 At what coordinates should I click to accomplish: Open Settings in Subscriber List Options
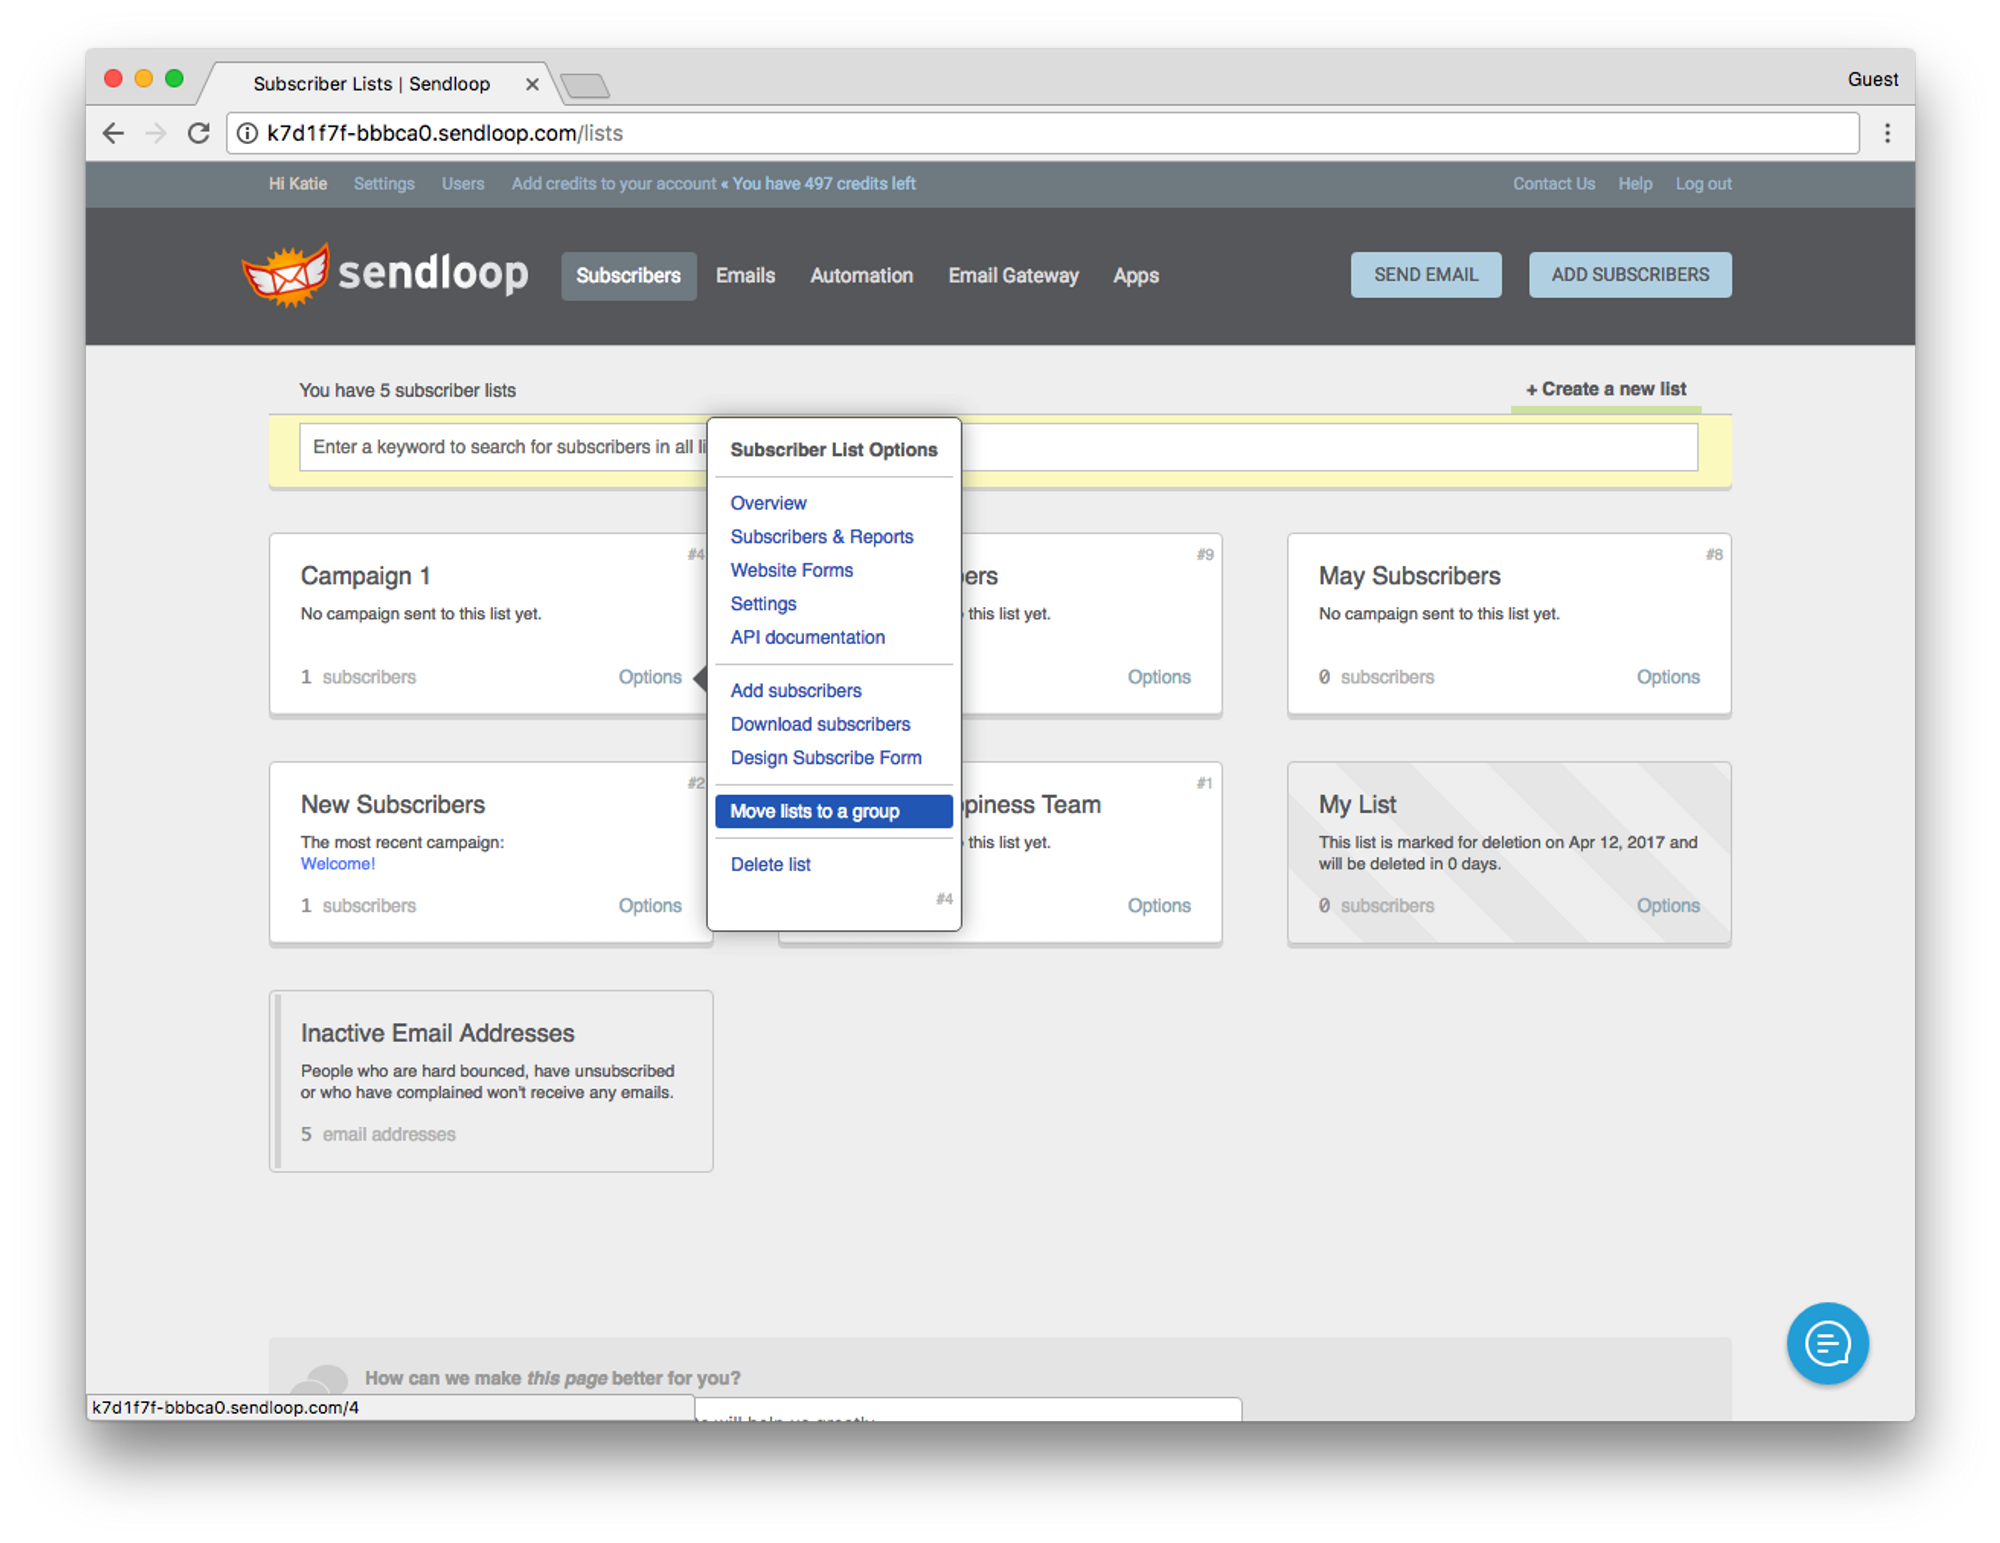(x=763, y=604)
